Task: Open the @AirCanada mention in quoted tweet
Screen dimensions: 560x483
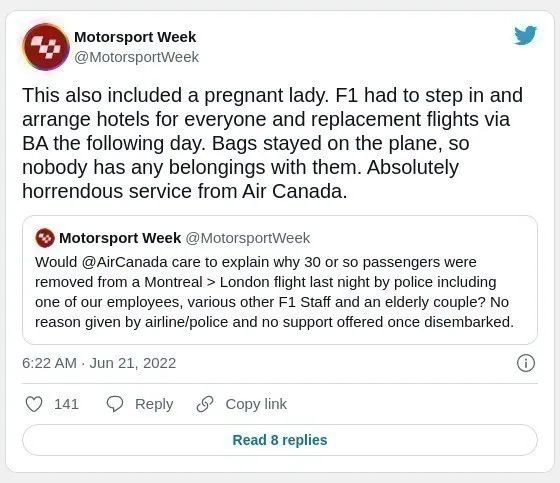Action: pos(124,262)
